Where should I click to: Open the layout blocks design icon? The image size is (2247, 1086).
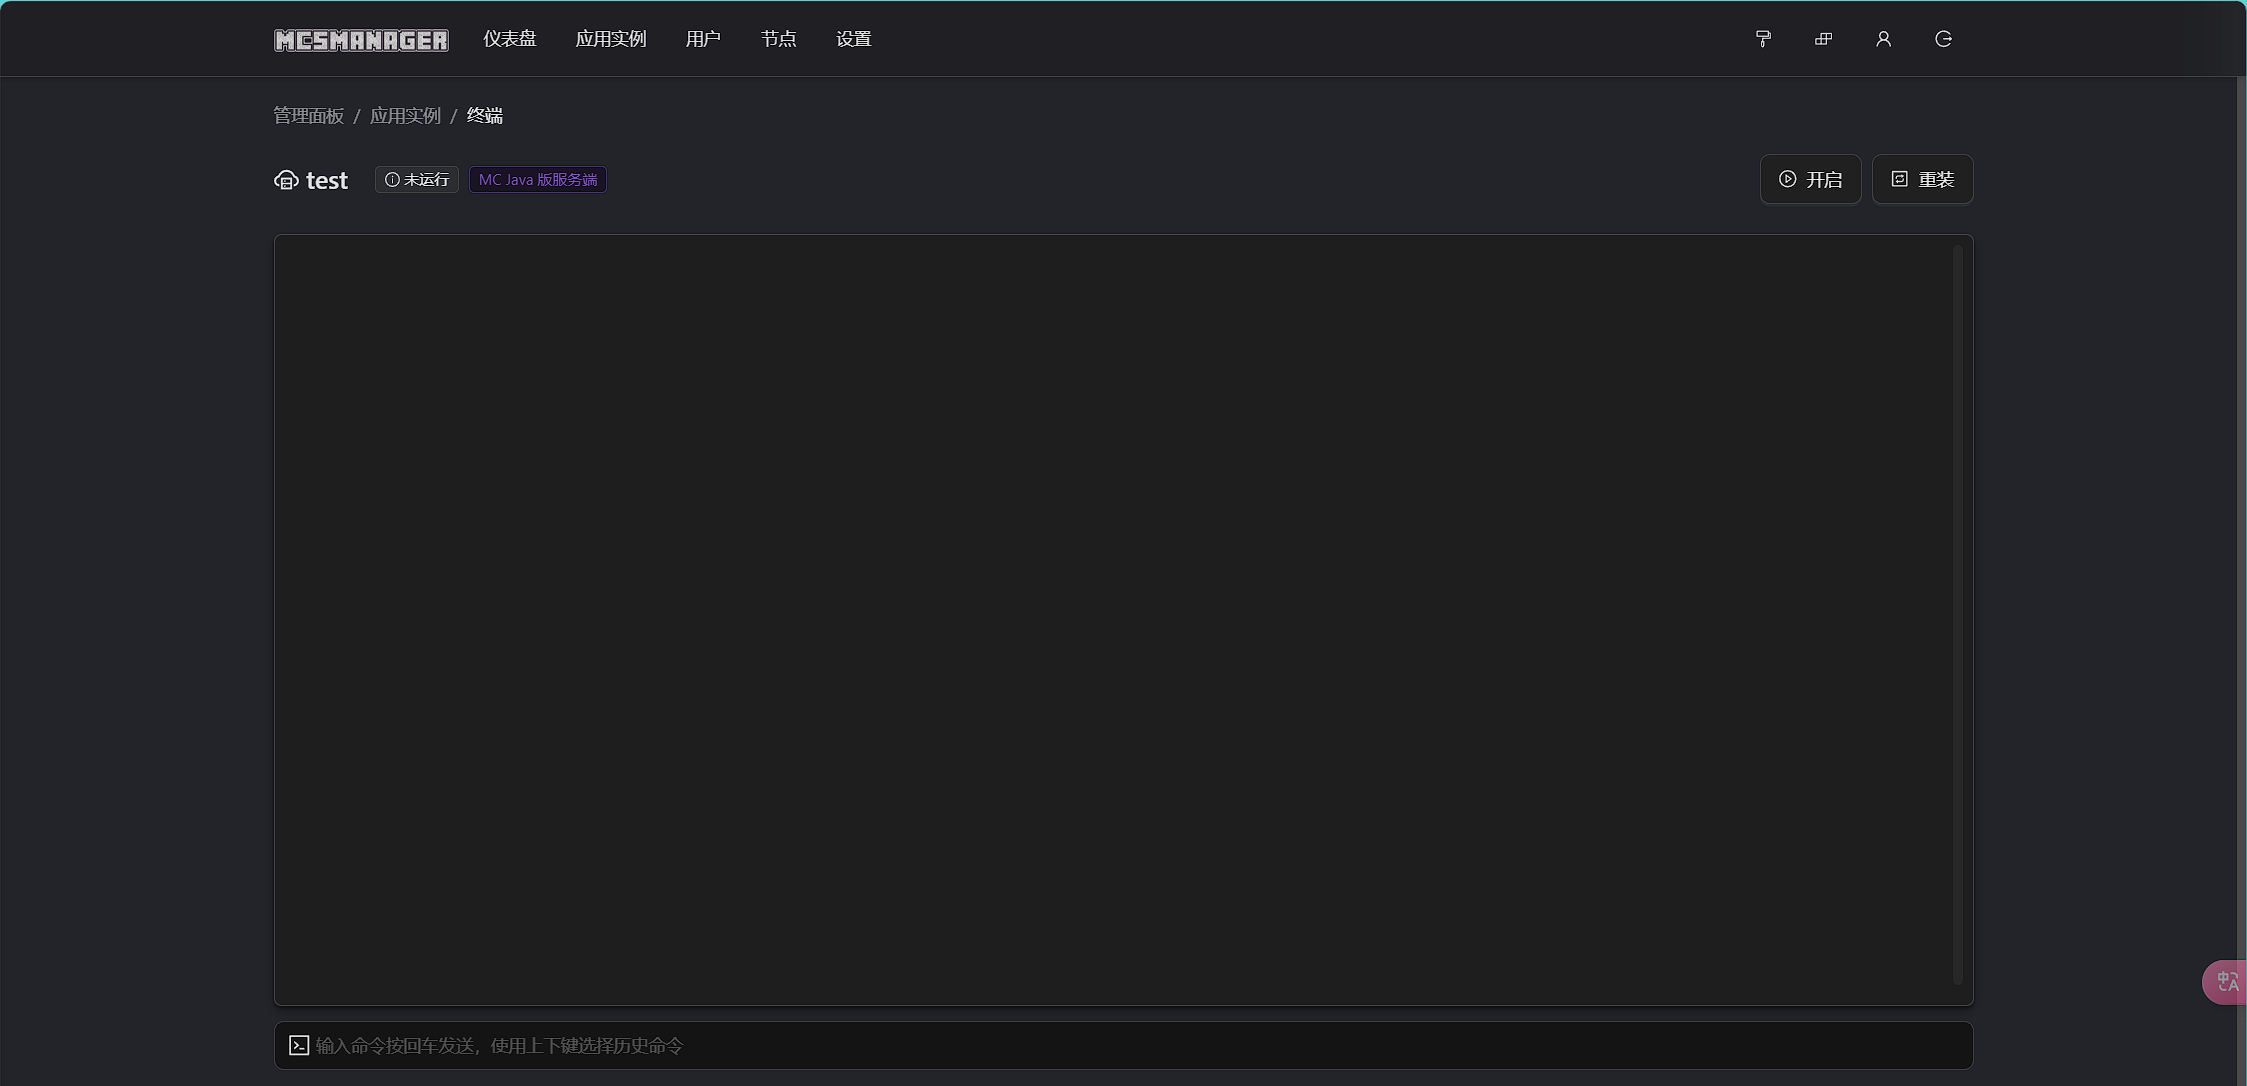1823,39
